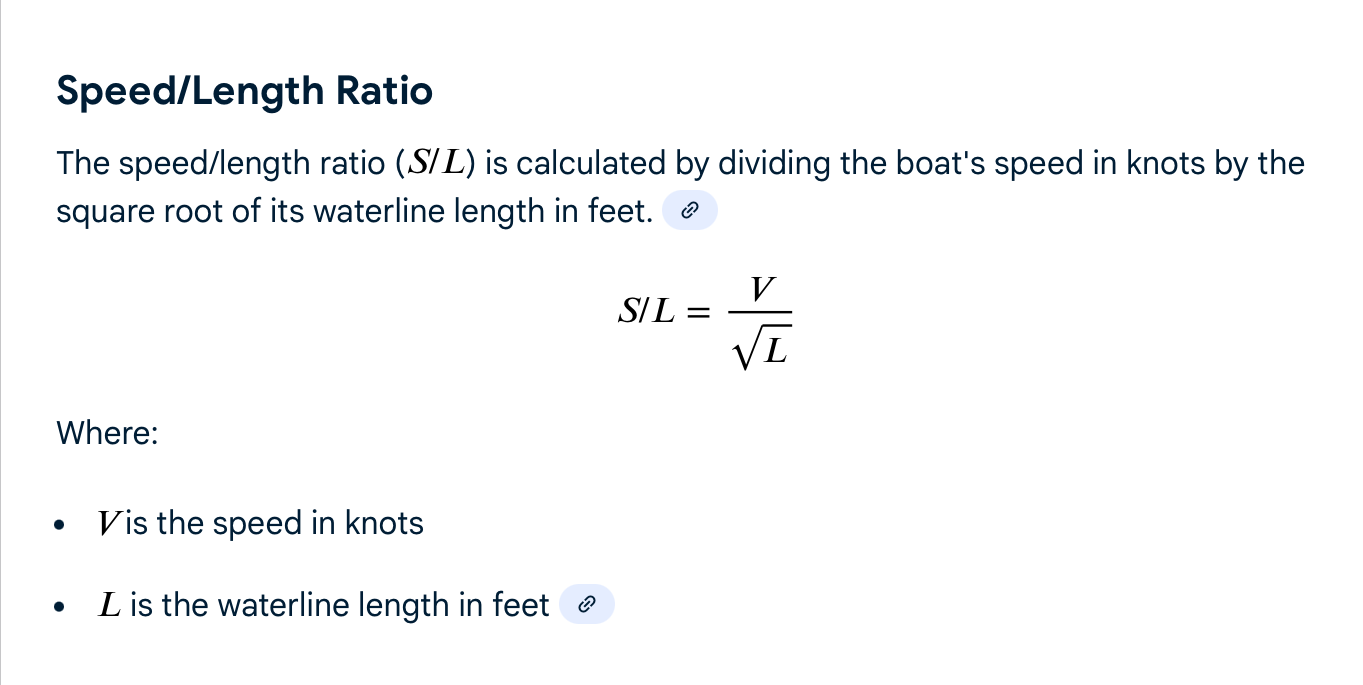Click the "Where:" label
This screenshot has width=1363, height=685.
(107, 433)
